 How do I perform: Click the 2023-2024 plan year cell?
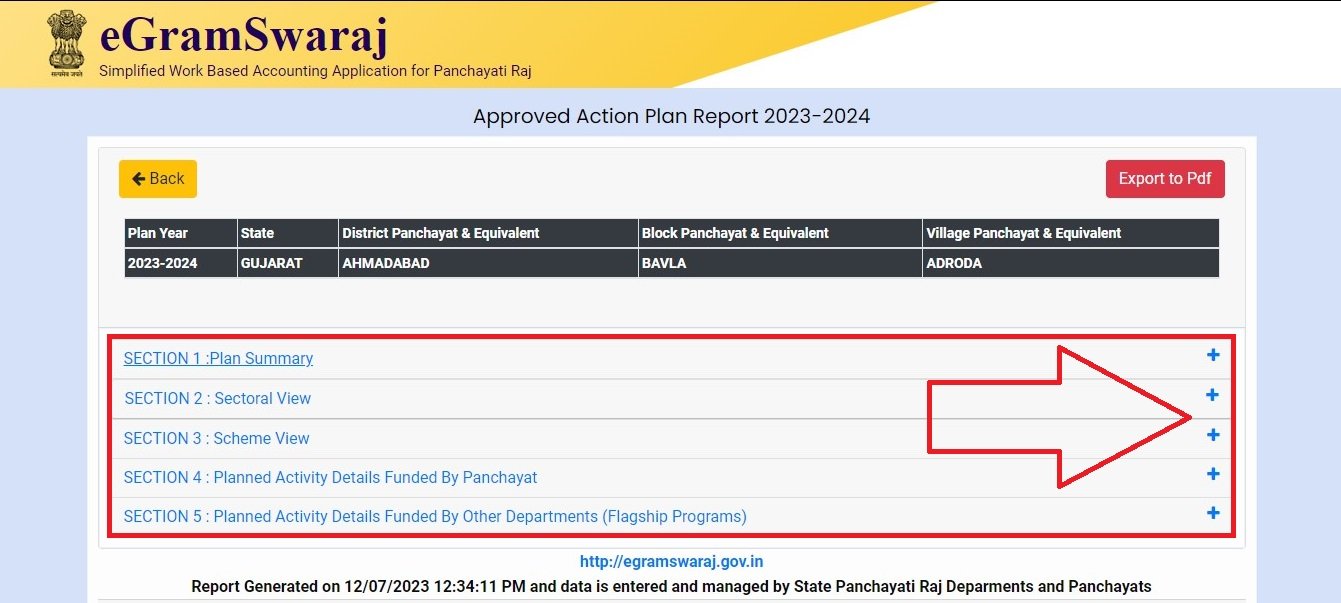[x=181, y=263]
